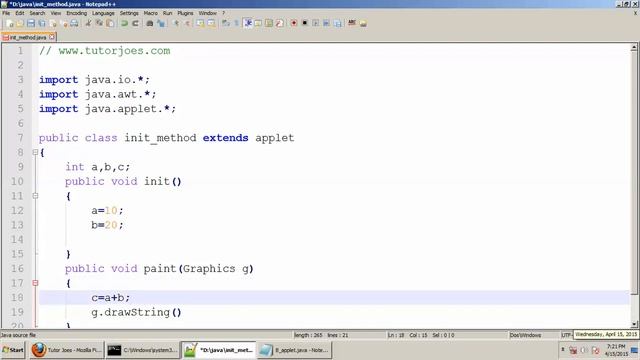
Task: Cut selection using the scissors icon
Action: tap(89, 23)
